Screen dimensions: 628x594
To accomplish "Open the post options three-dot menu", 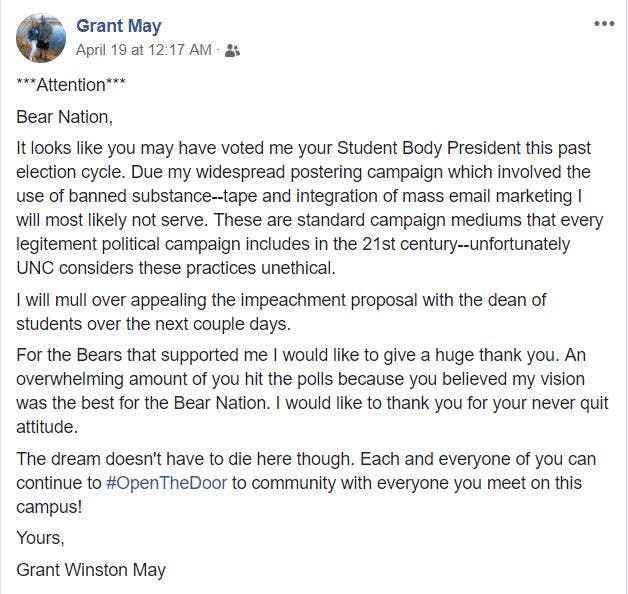I will pos(604,25).
